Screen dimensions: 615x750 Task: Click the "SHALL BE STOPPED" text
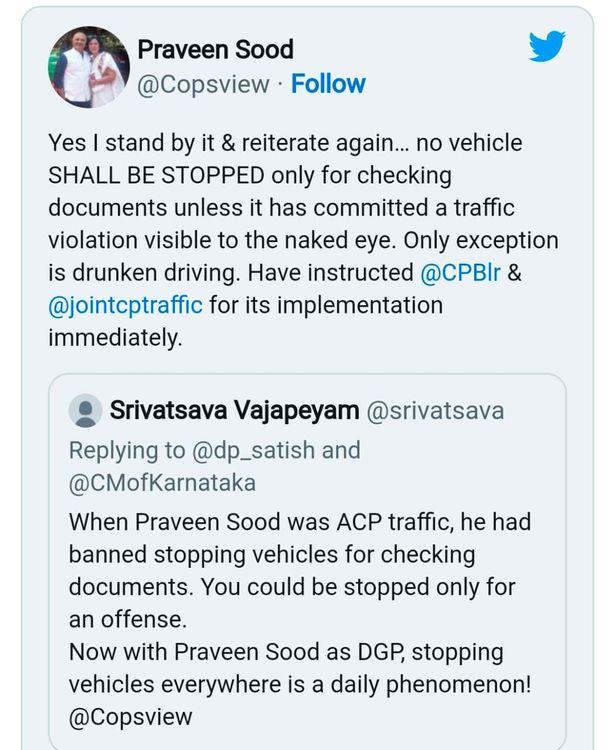pos(156,176)
